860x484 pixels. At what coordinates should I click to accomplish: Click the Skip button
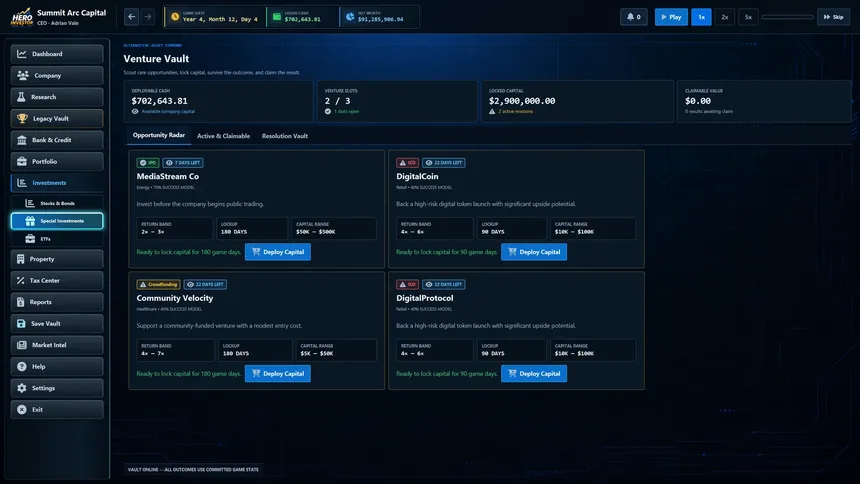(833, 17)
